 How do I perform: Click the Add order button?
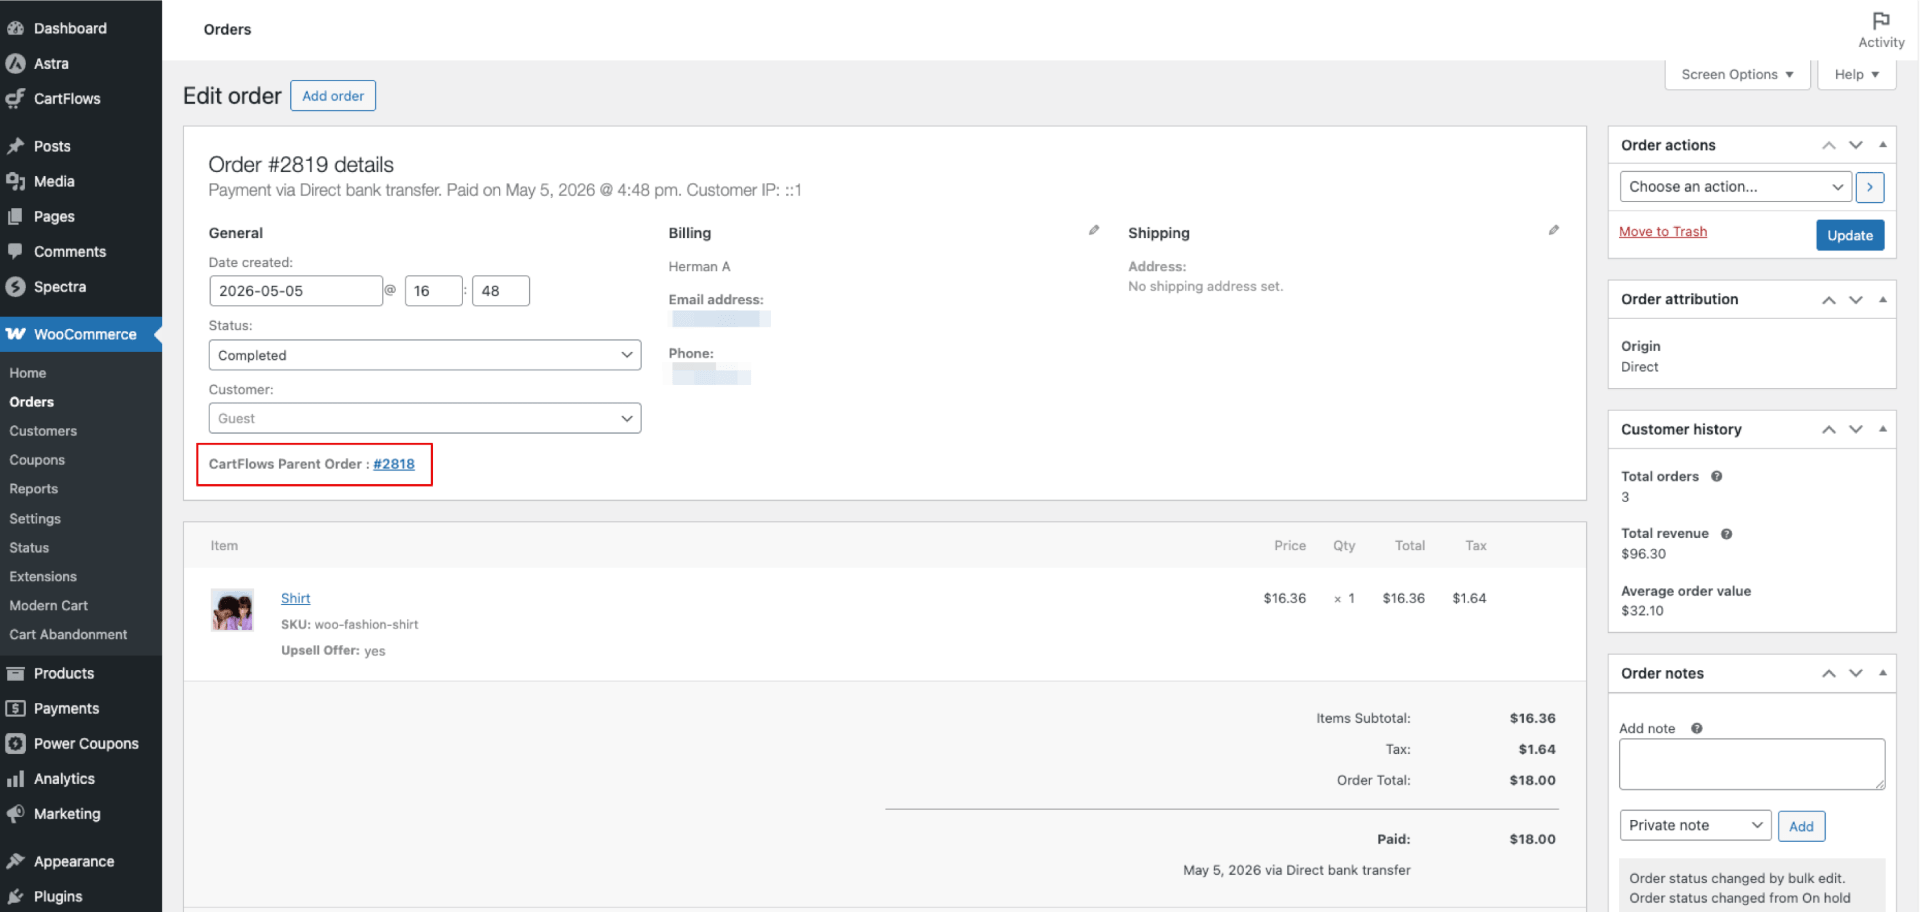[333, 96]
